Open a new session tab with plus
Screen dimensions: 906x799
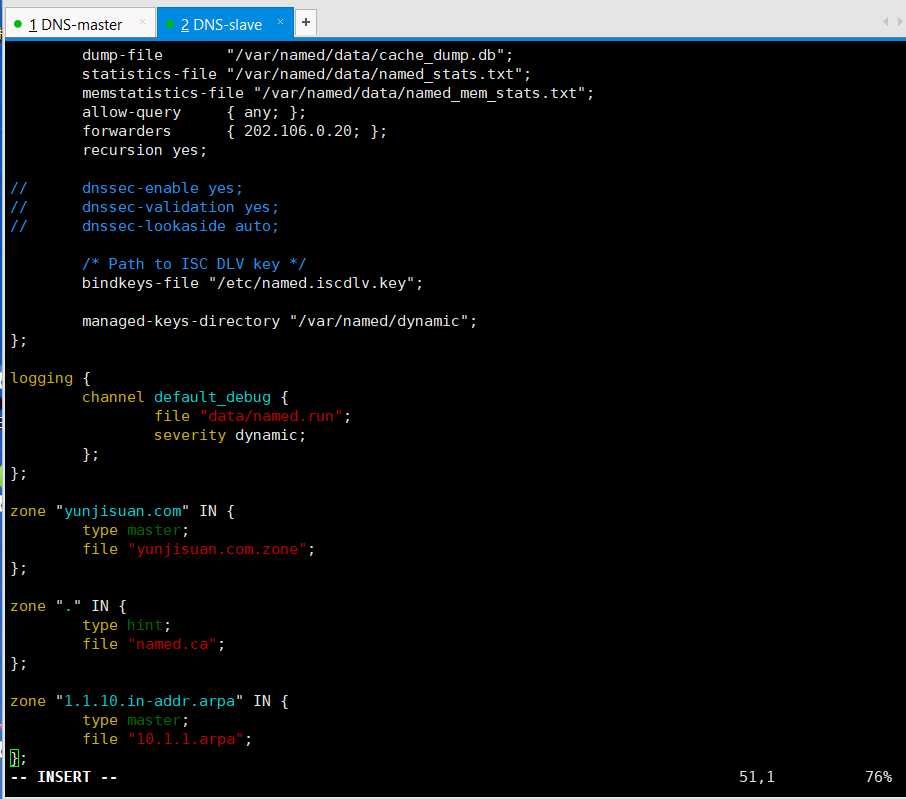pyautogui.click(x=306, y=23)
